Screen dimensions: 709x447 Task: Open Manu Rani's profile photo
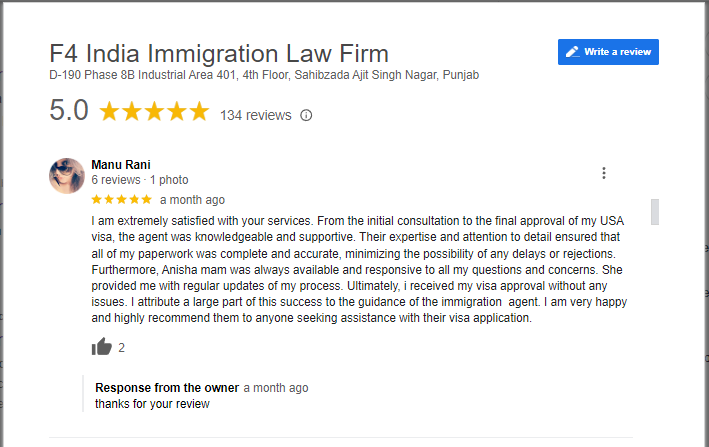click(67, 176)
